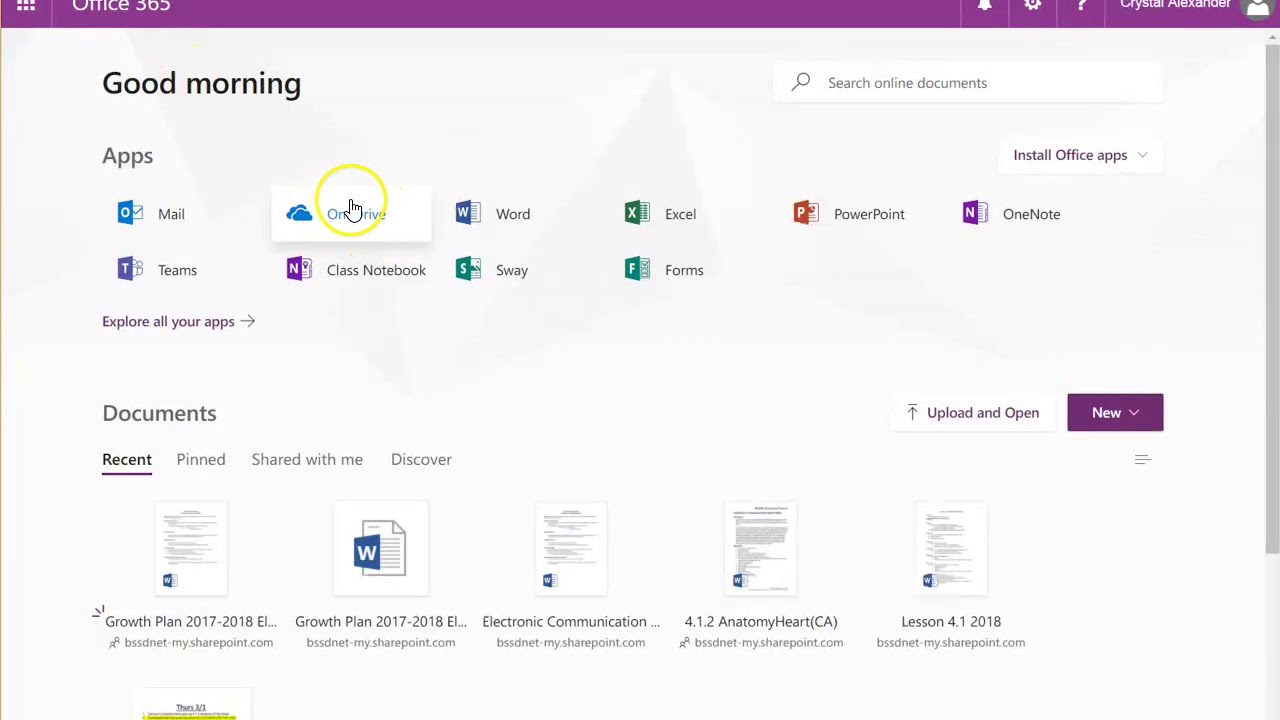Image resolution: width=1280 pixels, height=720 pixels.
Task: Click the Search online documents field
Action: 968,82
